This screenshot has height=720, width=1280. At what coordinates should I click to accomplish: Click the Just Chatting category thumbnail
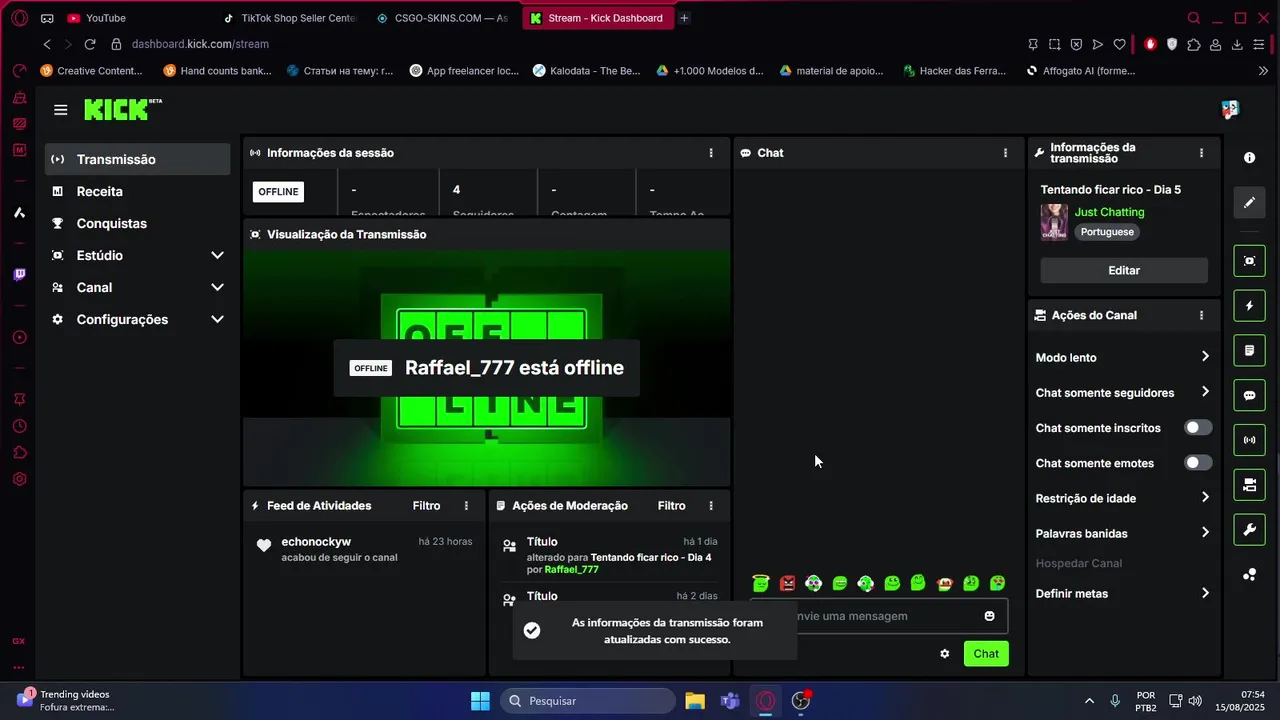[1054, 222]
